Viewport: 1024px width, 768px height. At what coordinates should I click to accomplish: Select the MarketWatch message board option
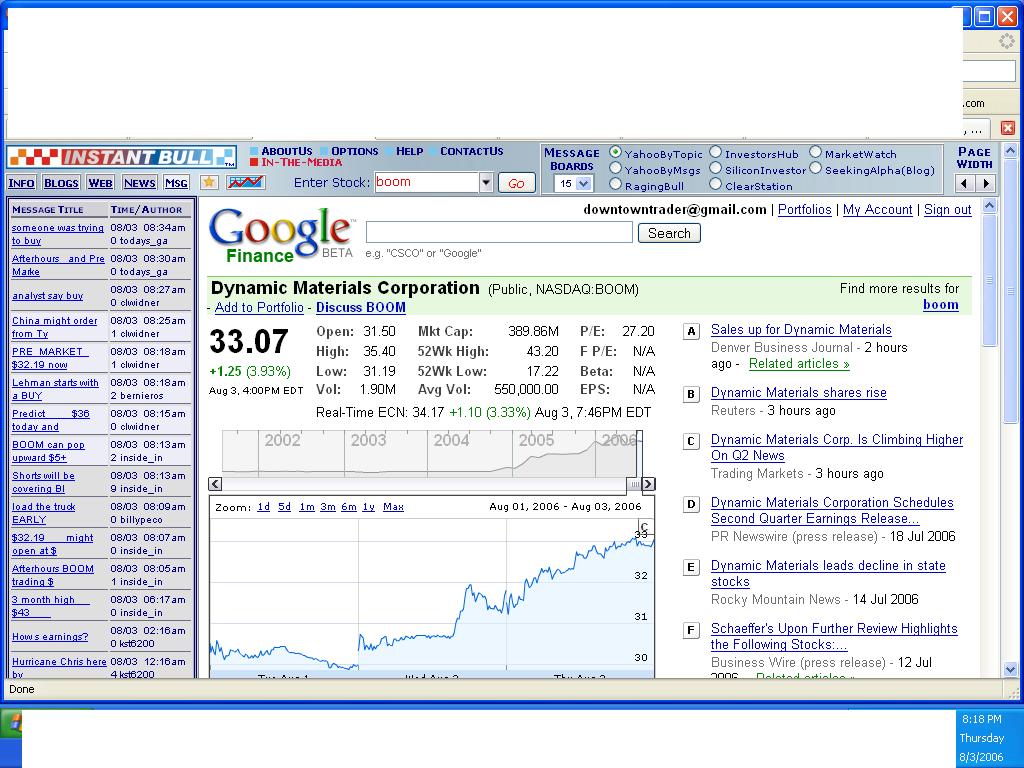816,152
